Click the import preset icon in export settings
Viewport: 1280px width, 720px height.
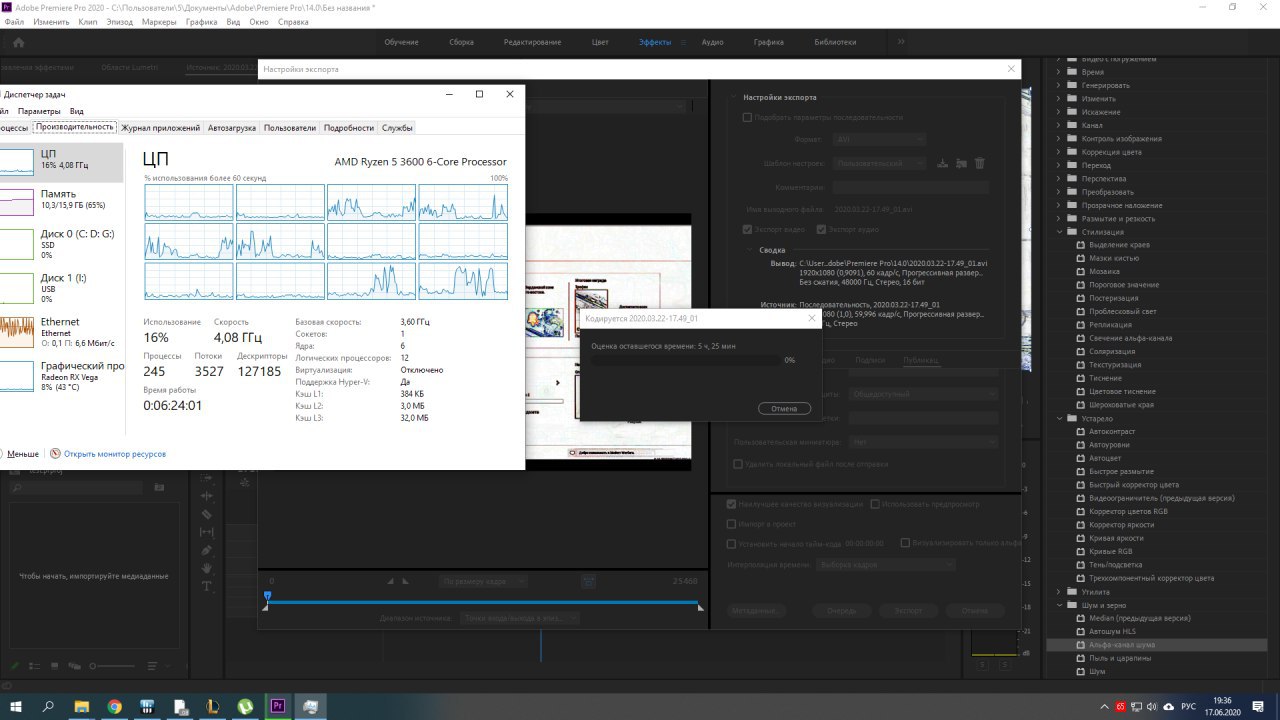(x=961, y=163)
